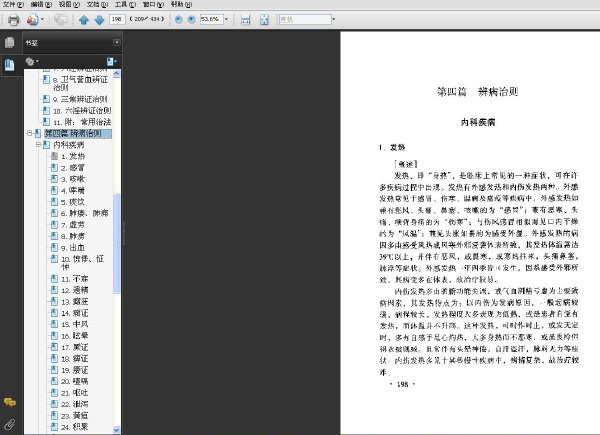Open bookmark 11. 附: 常用治法

pyautogui.click(x=82, y=122)
